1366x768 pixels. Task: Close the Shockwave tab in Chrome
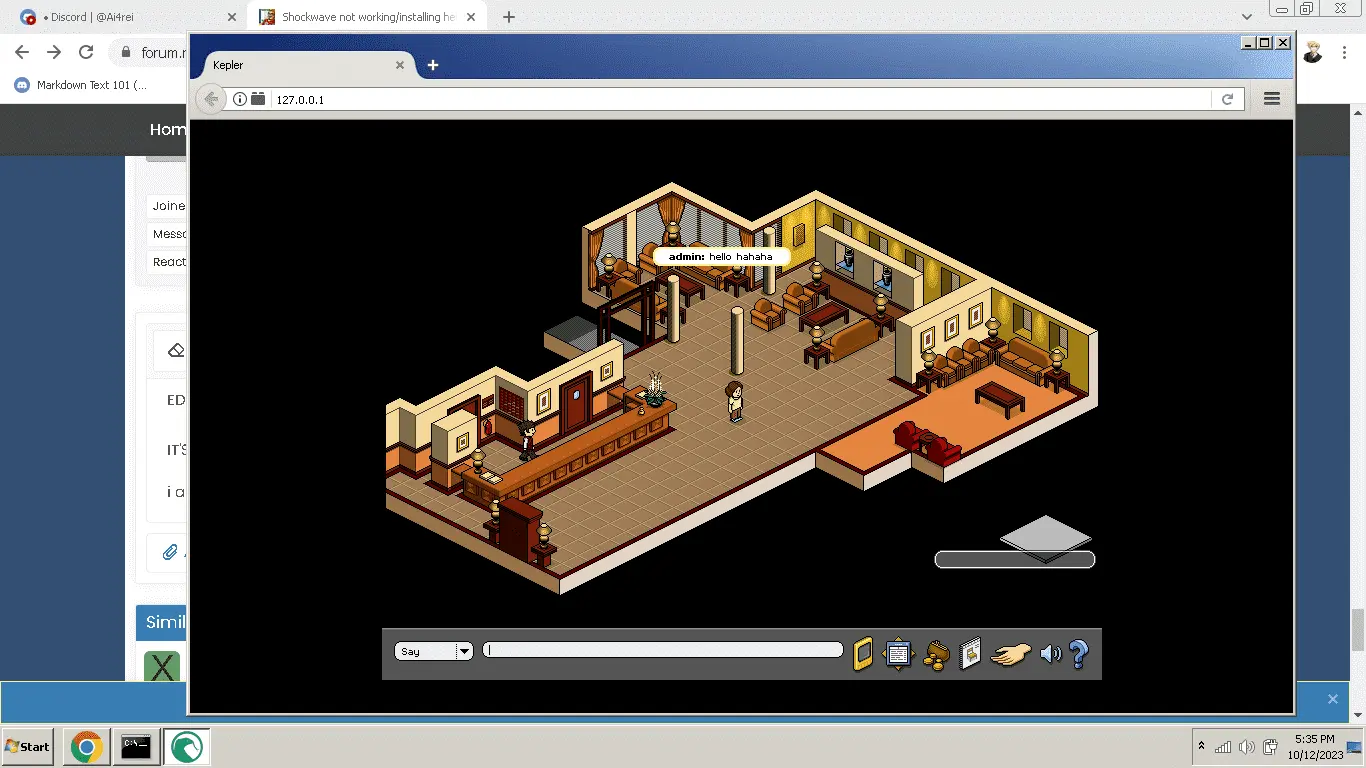472,17
